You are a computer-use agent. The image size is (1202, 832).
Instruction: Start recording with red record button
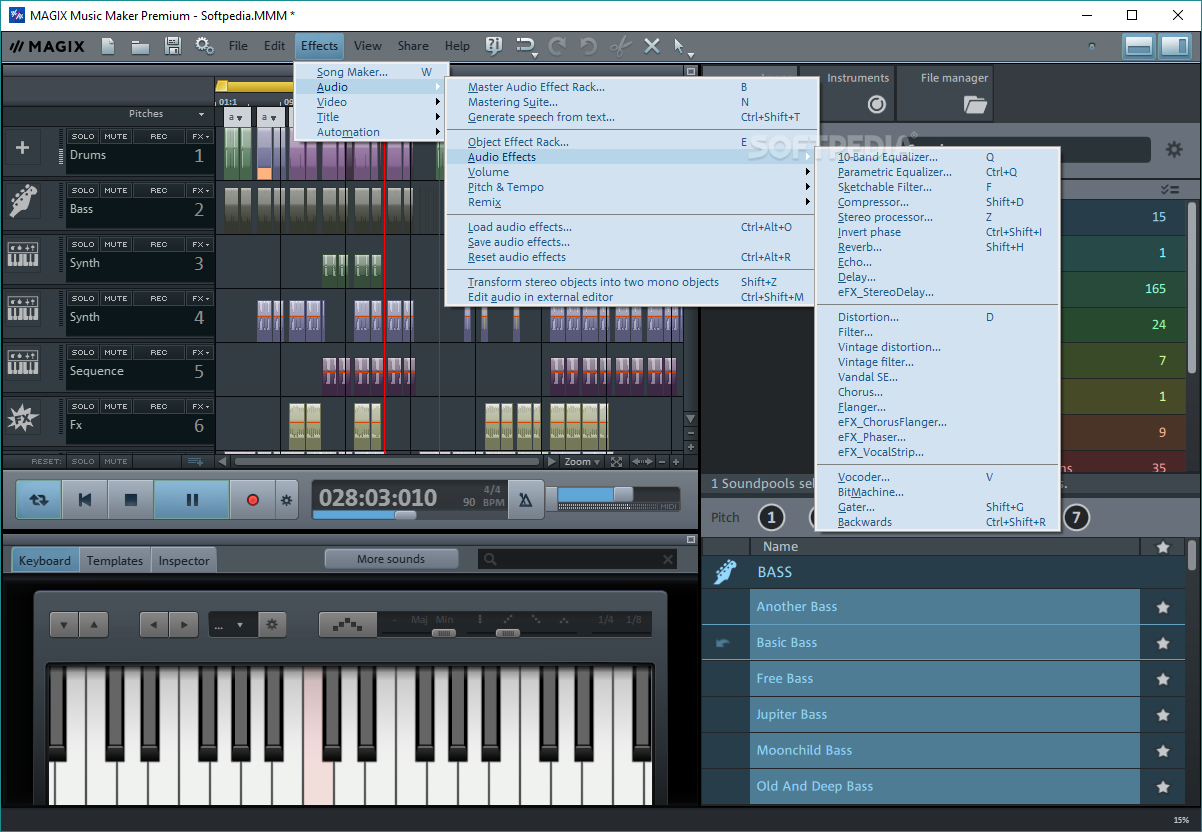pyautogui.click(x=252, y=499)
